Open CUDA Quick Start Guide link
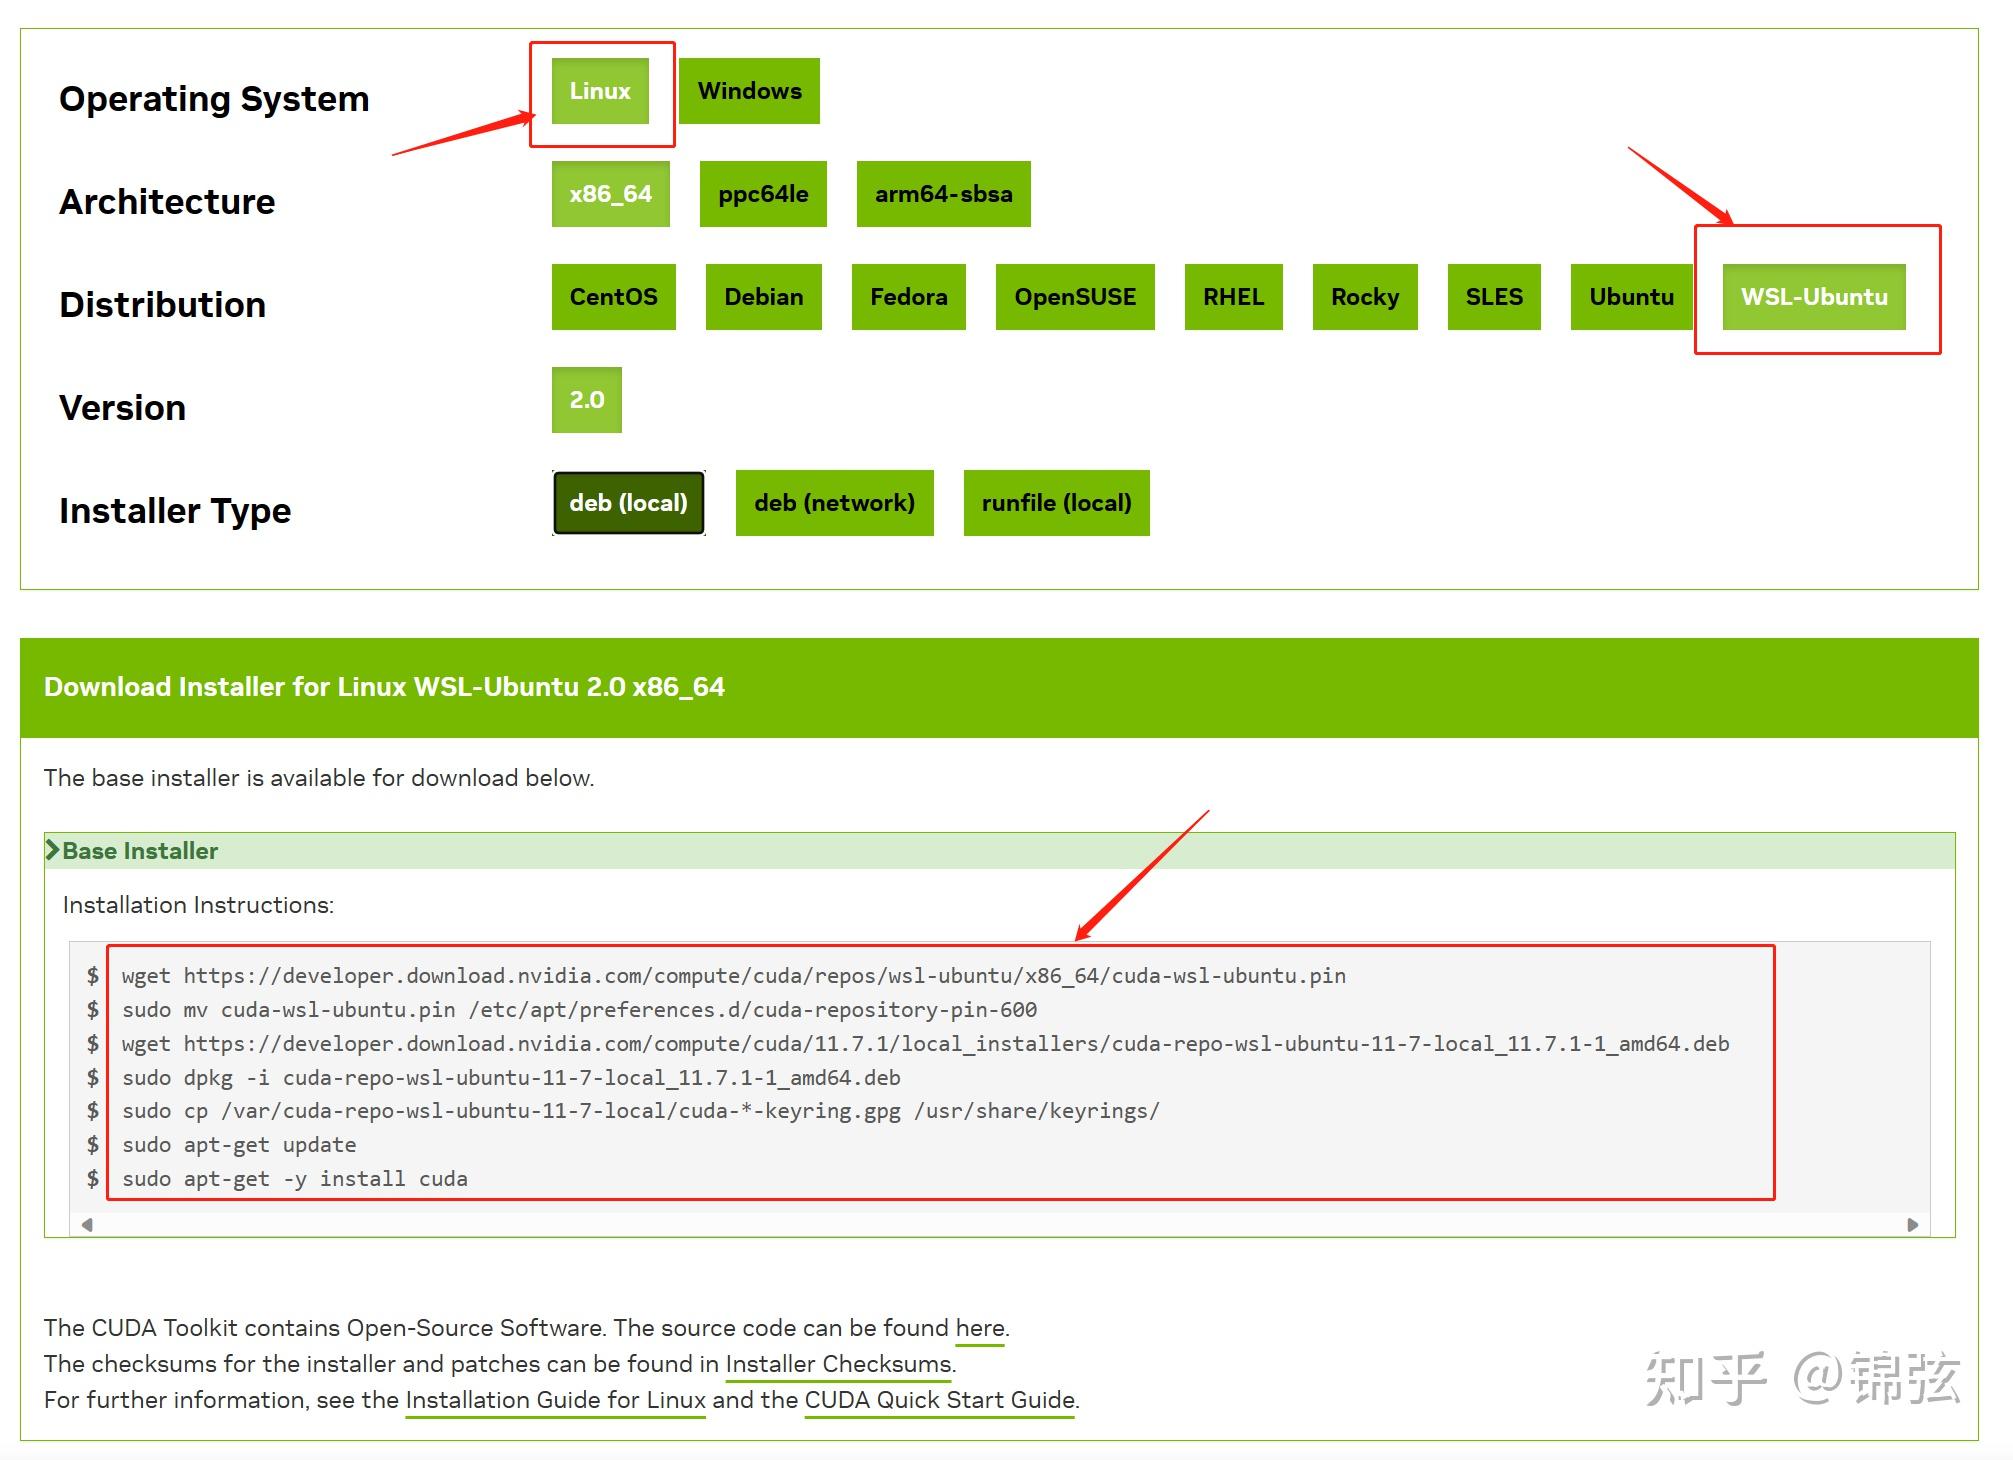Screen dimensions: 2013x1460 point(939,1400)
